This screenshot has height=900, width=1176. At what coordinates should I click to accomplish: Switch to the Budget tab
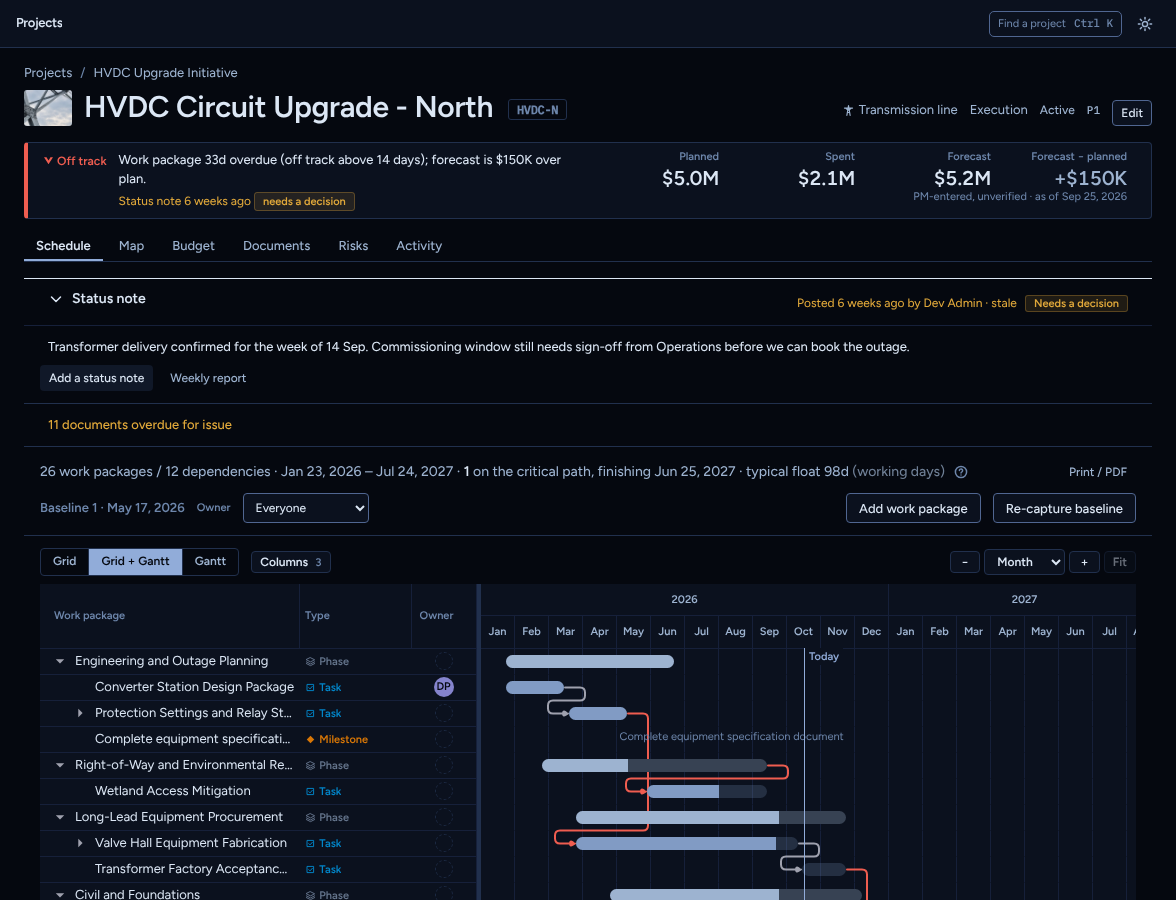click(x=194, y=246)
